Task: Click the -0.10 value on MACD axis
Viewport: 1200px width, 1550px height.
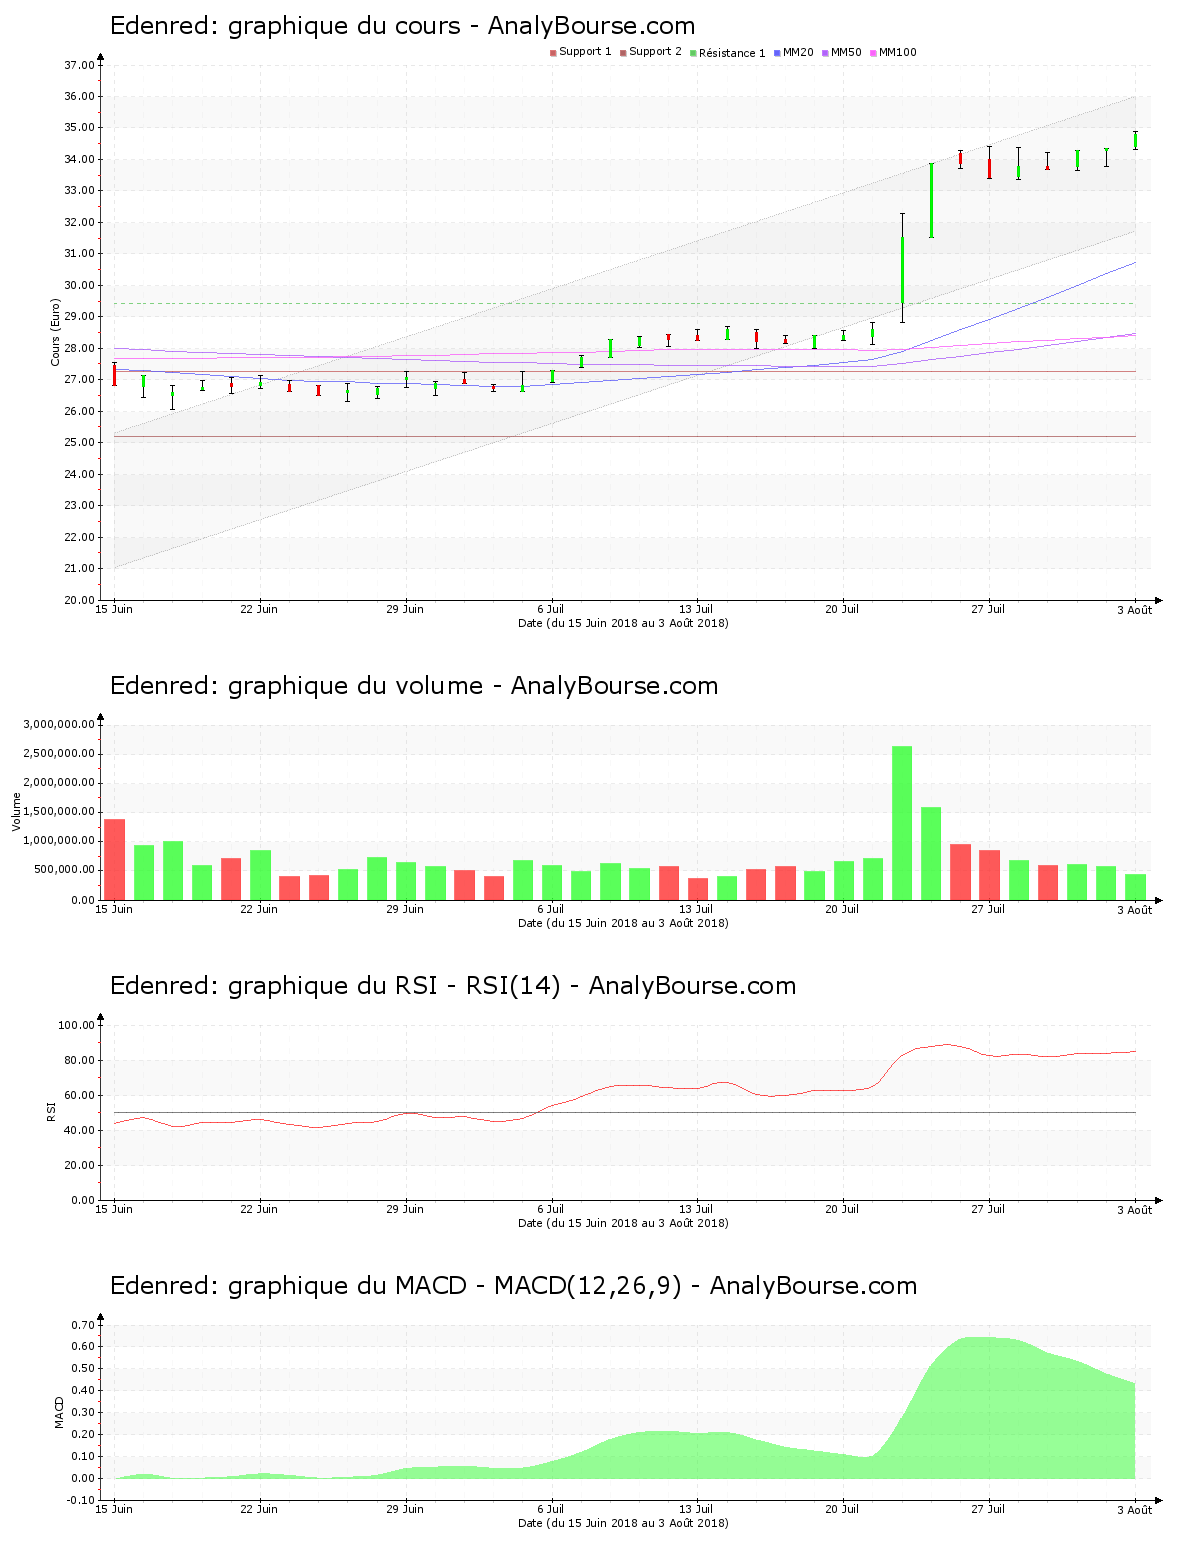Action: (x=81, y=1500)
